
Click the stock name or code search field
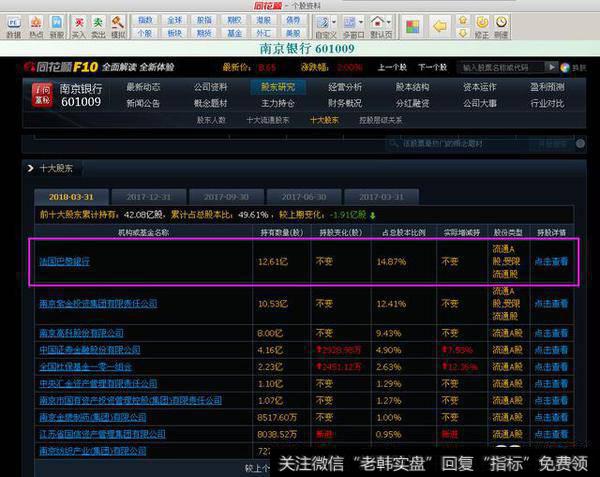(x=501, y=68)
